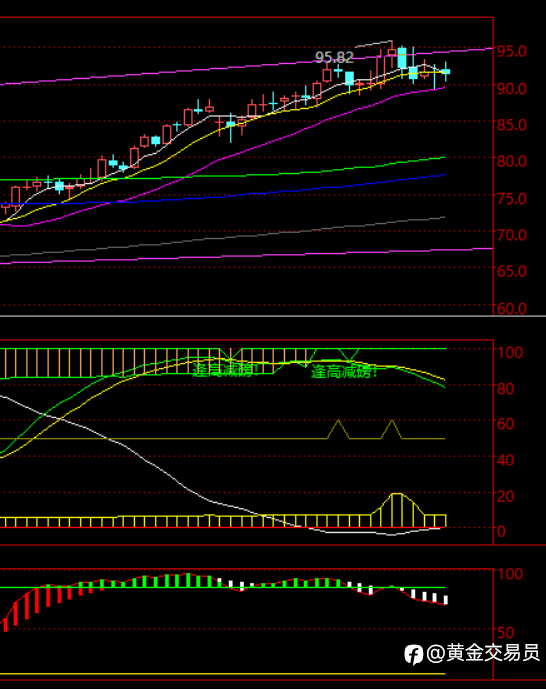Click the 95.82 high price label

(x=334, y=57)
